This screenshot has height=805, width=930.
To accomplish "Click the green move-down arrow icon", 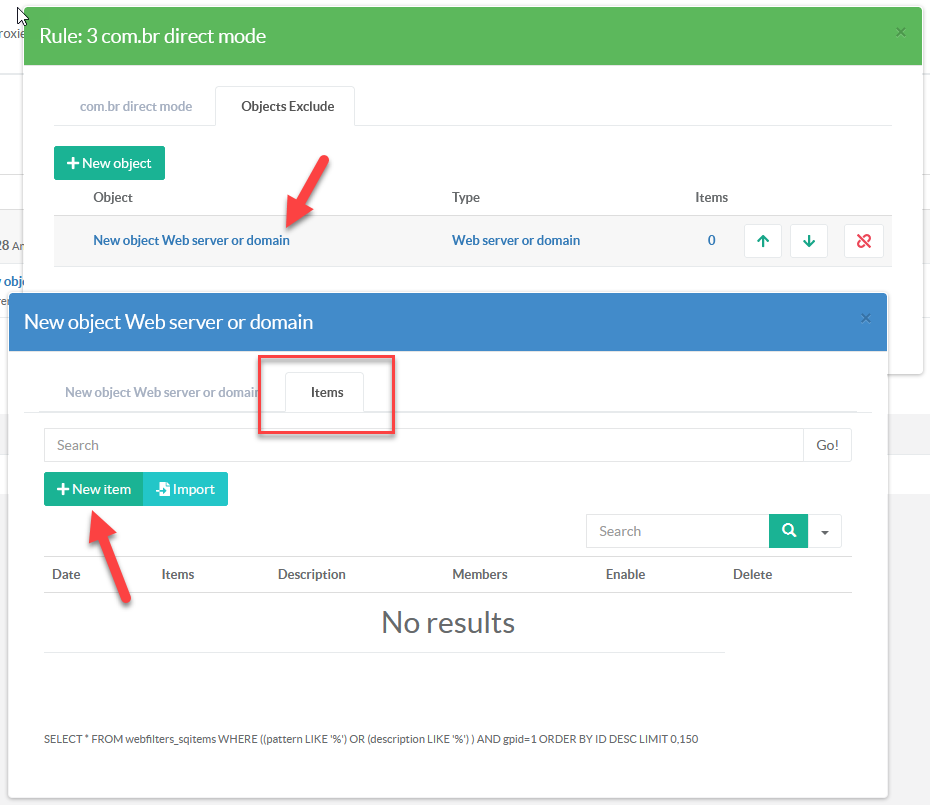I will 809,241.
